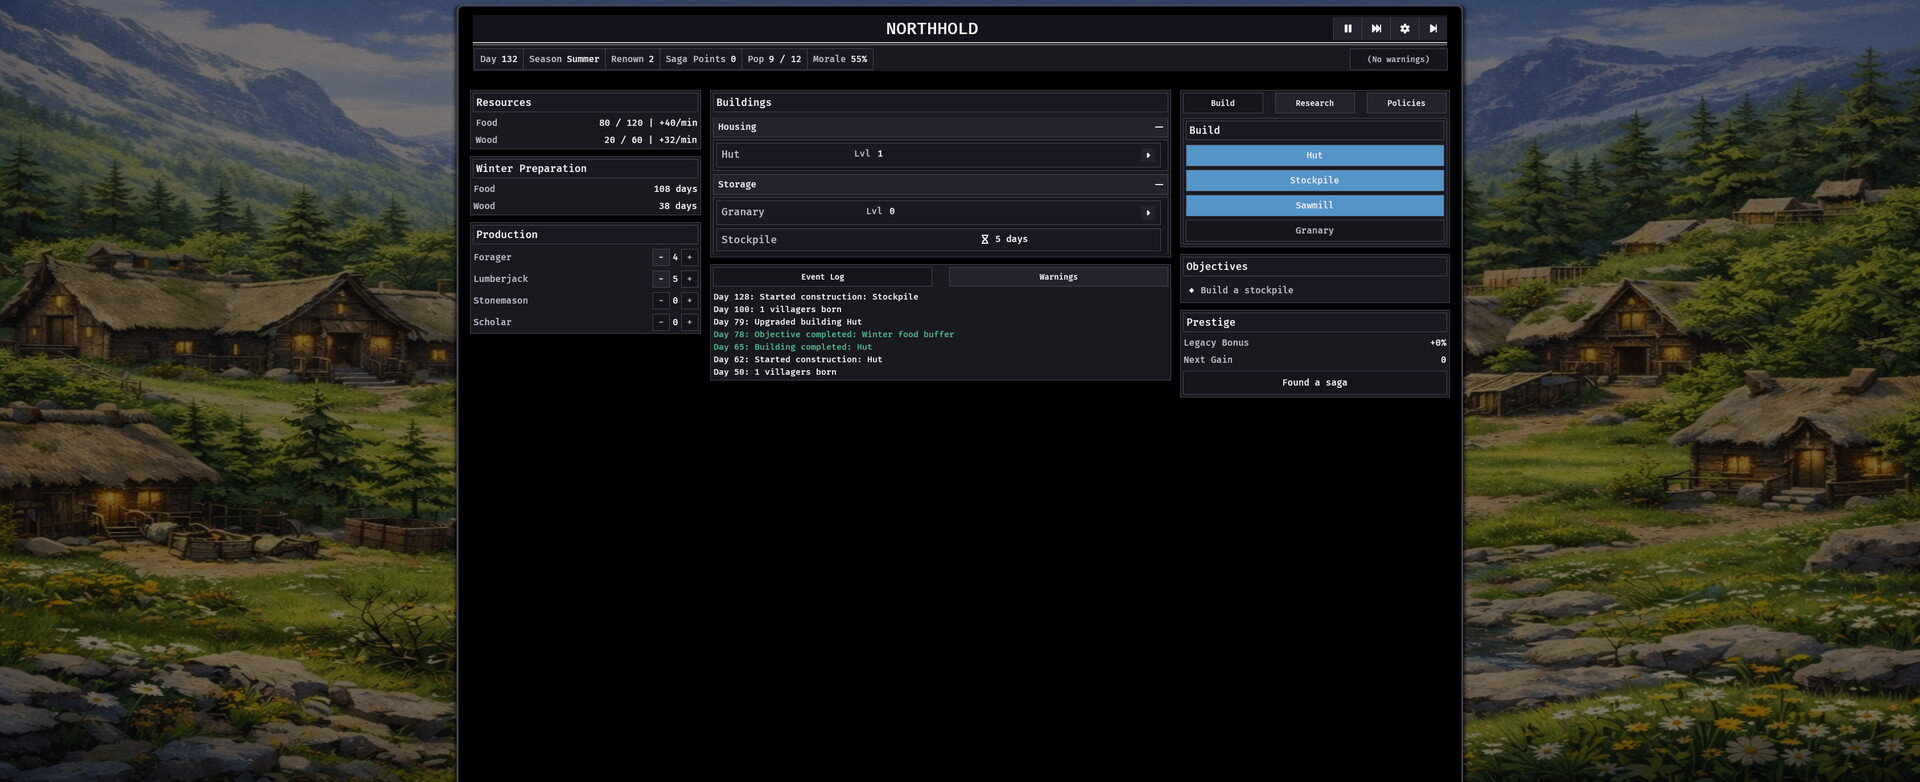The width and height of the screenshot is (1920, 782).
Task: Click the No warnings status box
Action: click(x=1398, y=60)
